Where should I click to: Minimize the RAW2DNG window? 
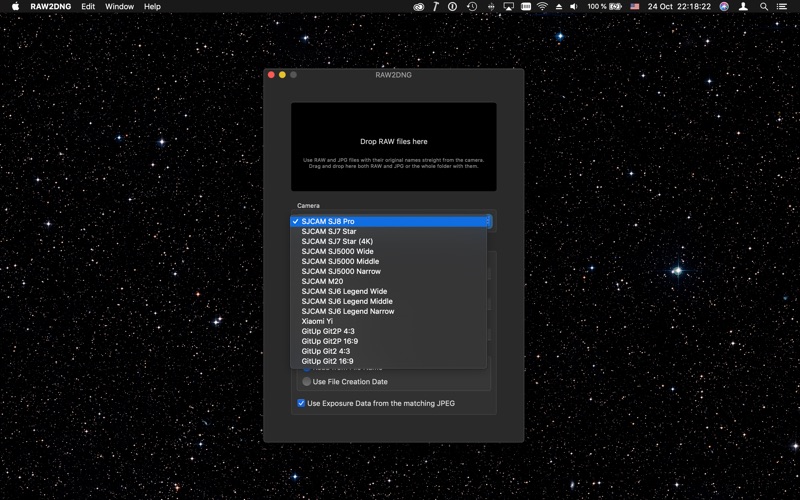click(x=282, y=75)
